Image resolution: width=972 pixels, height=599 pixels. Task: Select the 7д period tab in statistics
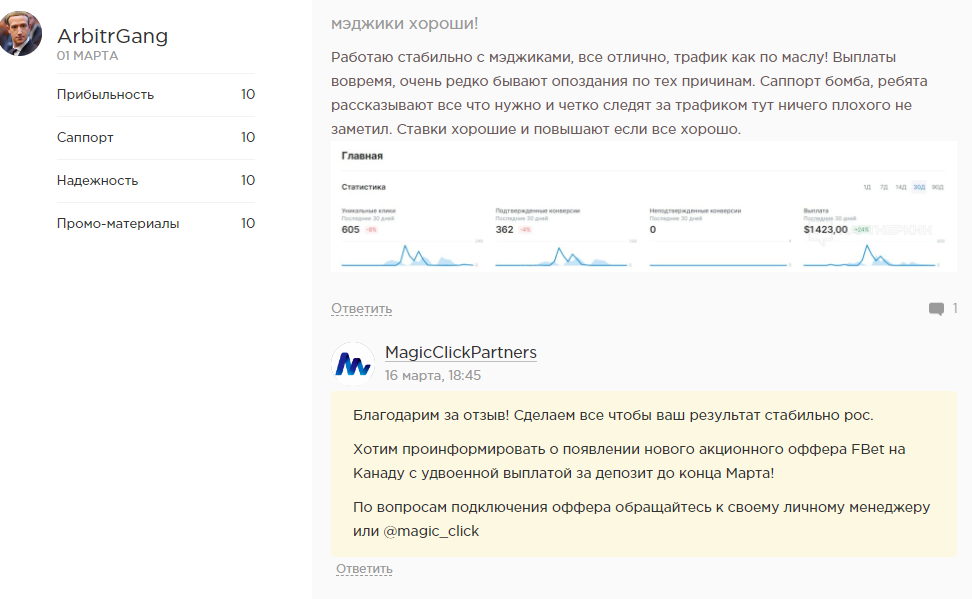pos(883,187)
